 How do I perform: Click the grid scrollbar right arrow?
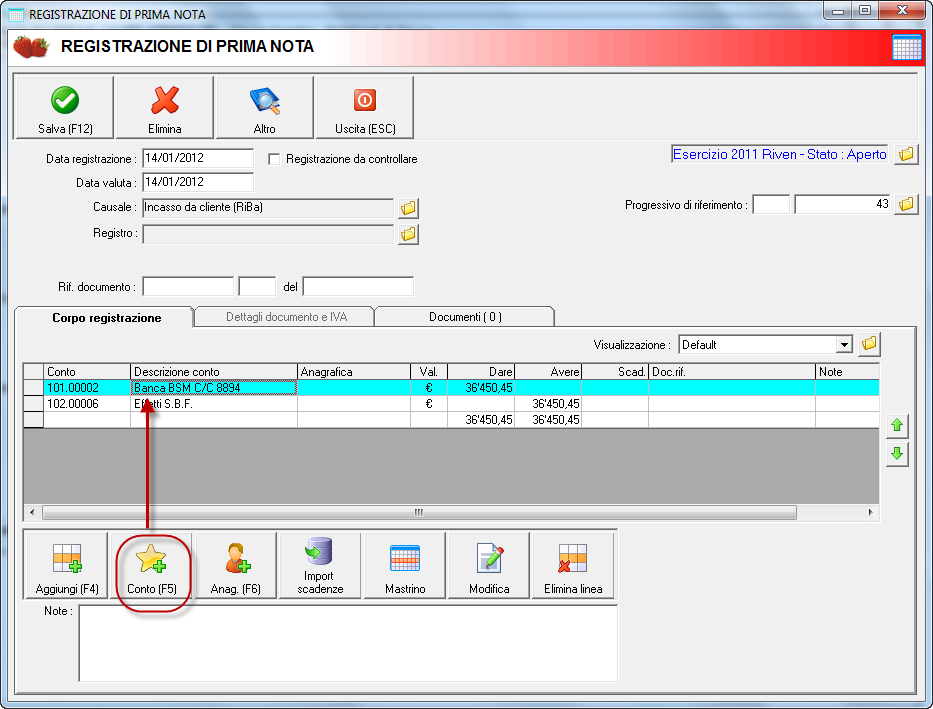pyautogui.click(x=871, y=512)
